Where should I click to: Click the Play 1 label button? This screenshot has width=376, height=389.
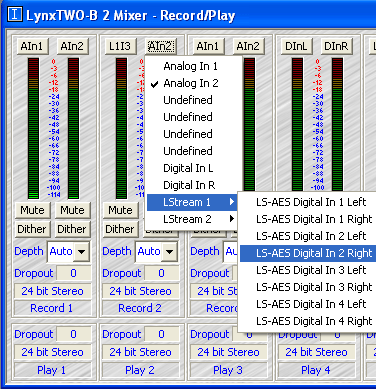[x=52, y=370]
